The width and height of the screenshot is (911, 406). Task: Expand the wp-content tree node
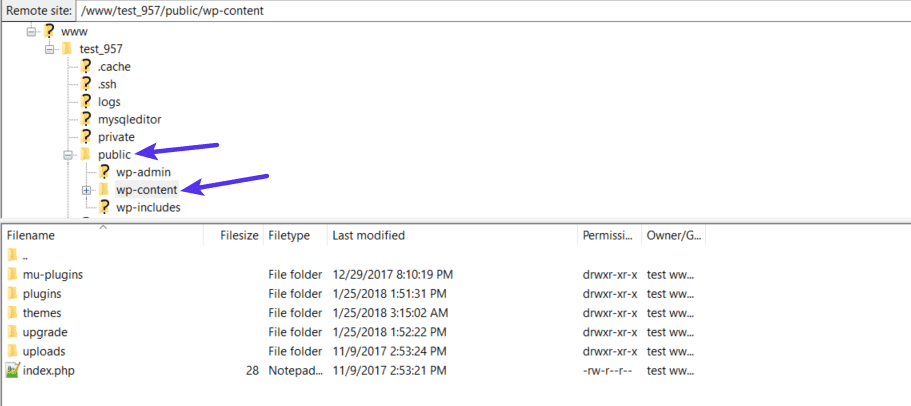pos(86,190)
